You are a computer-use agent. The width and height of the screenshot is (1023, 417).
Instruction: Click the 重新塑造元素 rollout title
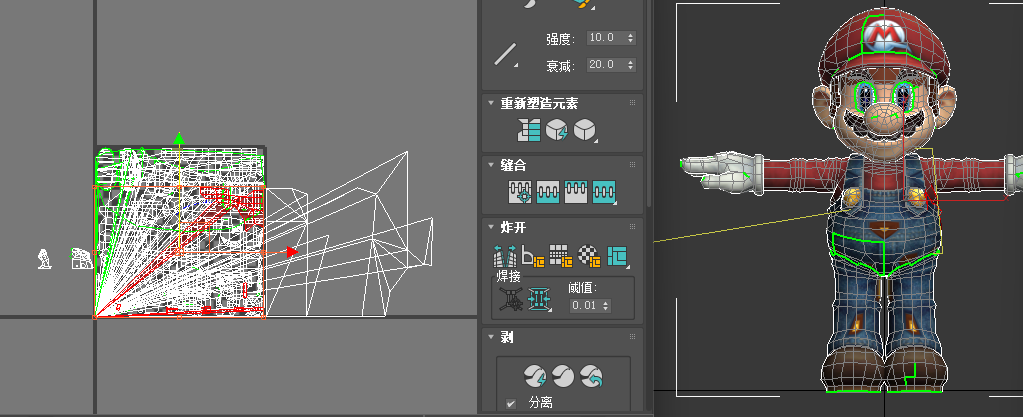[x=539, y=103]
